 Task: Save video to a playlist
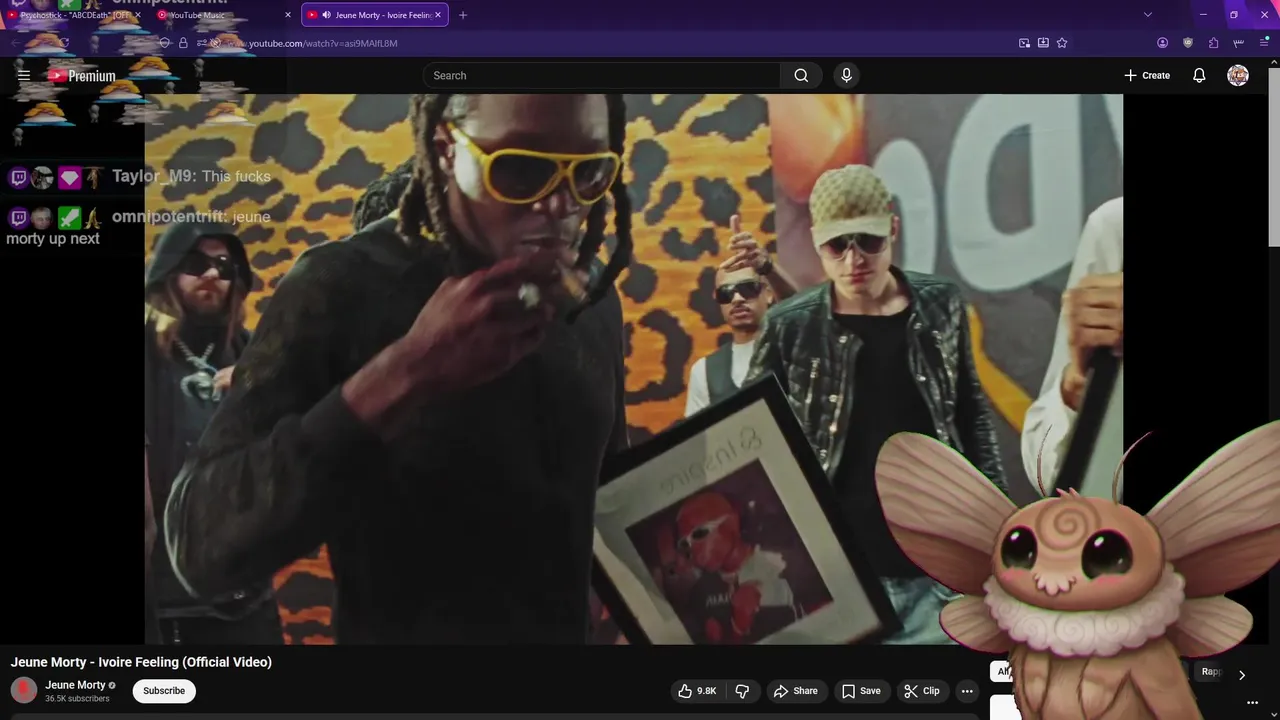coord(861,691)
